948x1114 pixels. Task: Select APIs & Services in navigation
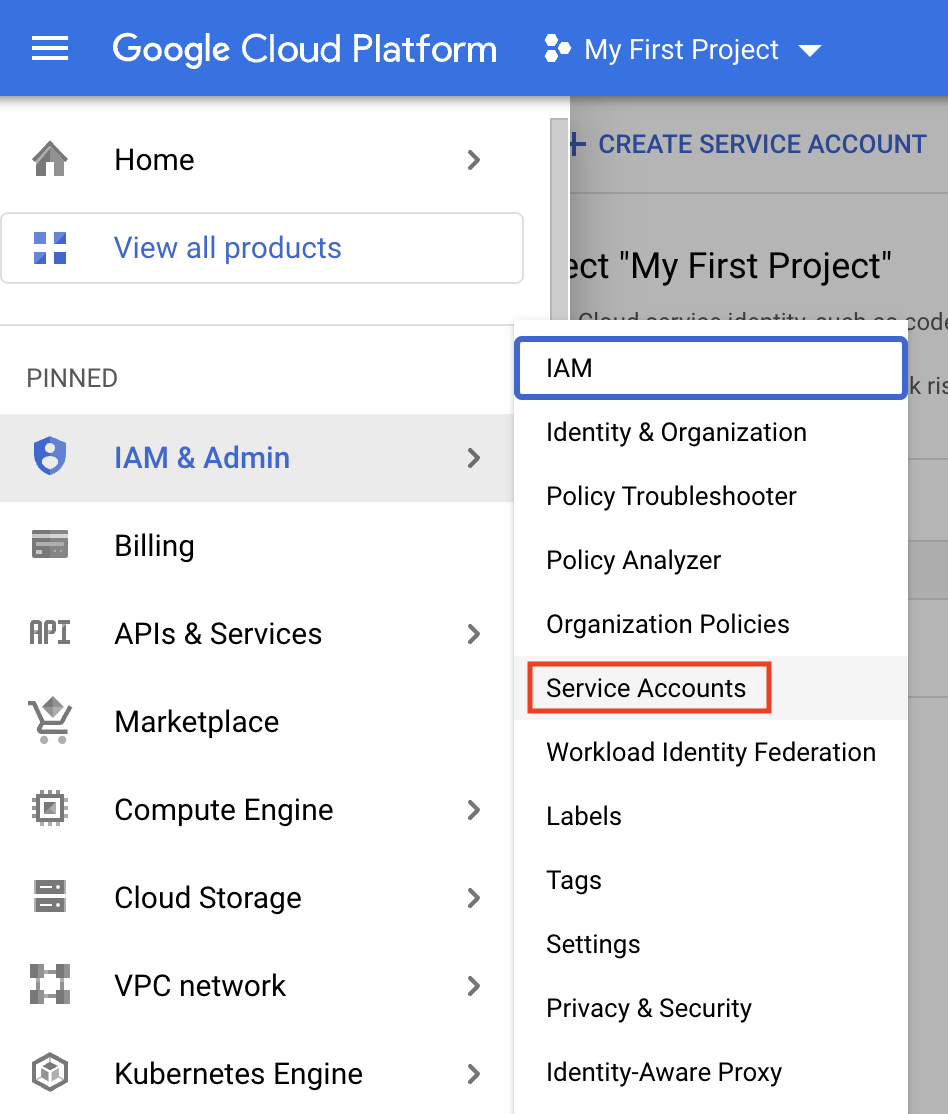[x=257, y=634]
